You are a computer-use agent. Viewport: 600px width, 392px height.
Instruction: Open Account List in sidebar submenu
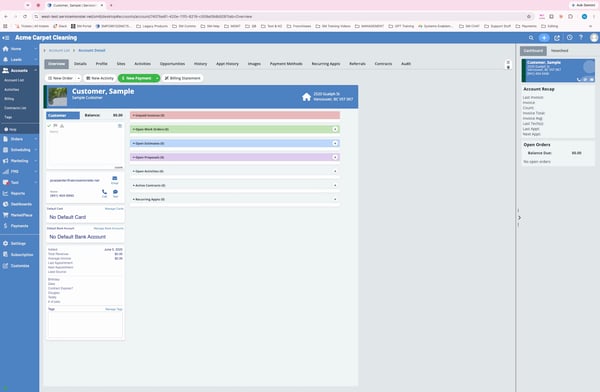tap(14, 80)
